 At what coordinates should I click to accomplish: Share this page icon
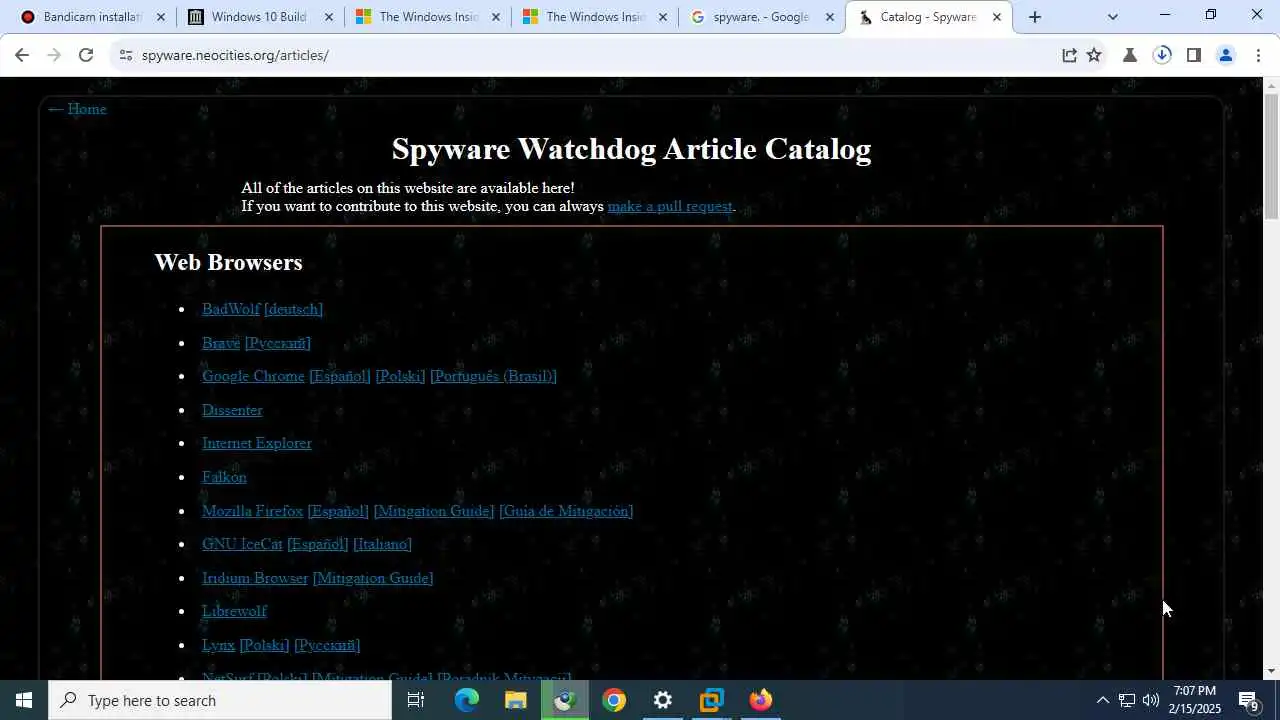tap(1069, 55)
